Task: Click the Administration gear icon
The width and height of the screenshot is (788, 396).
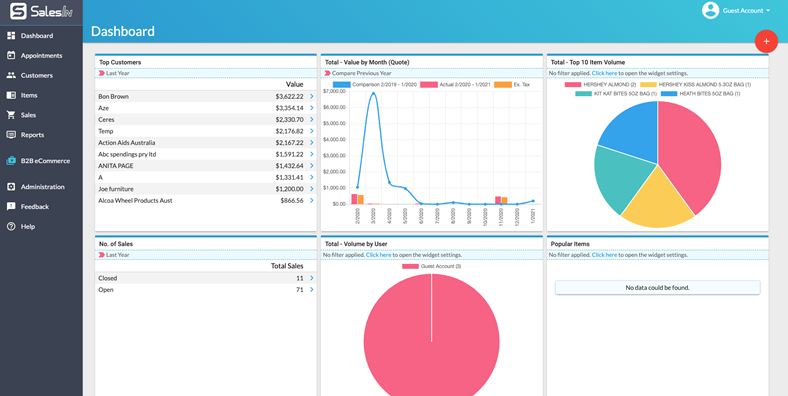Action: coord(11,187)
